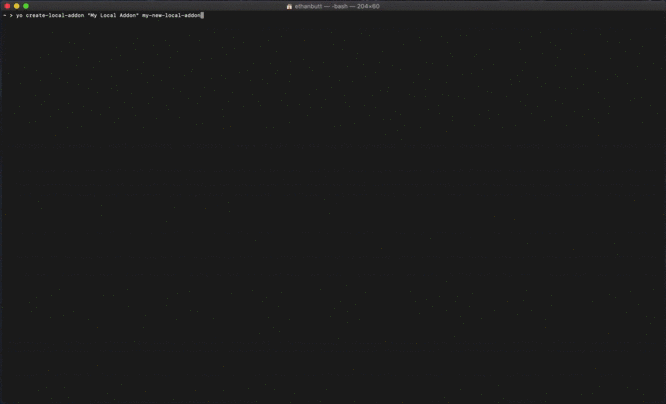Click the window title 'ethanbutt — -bash — 204×60'

pyautogui.click(x=337, y=6)
